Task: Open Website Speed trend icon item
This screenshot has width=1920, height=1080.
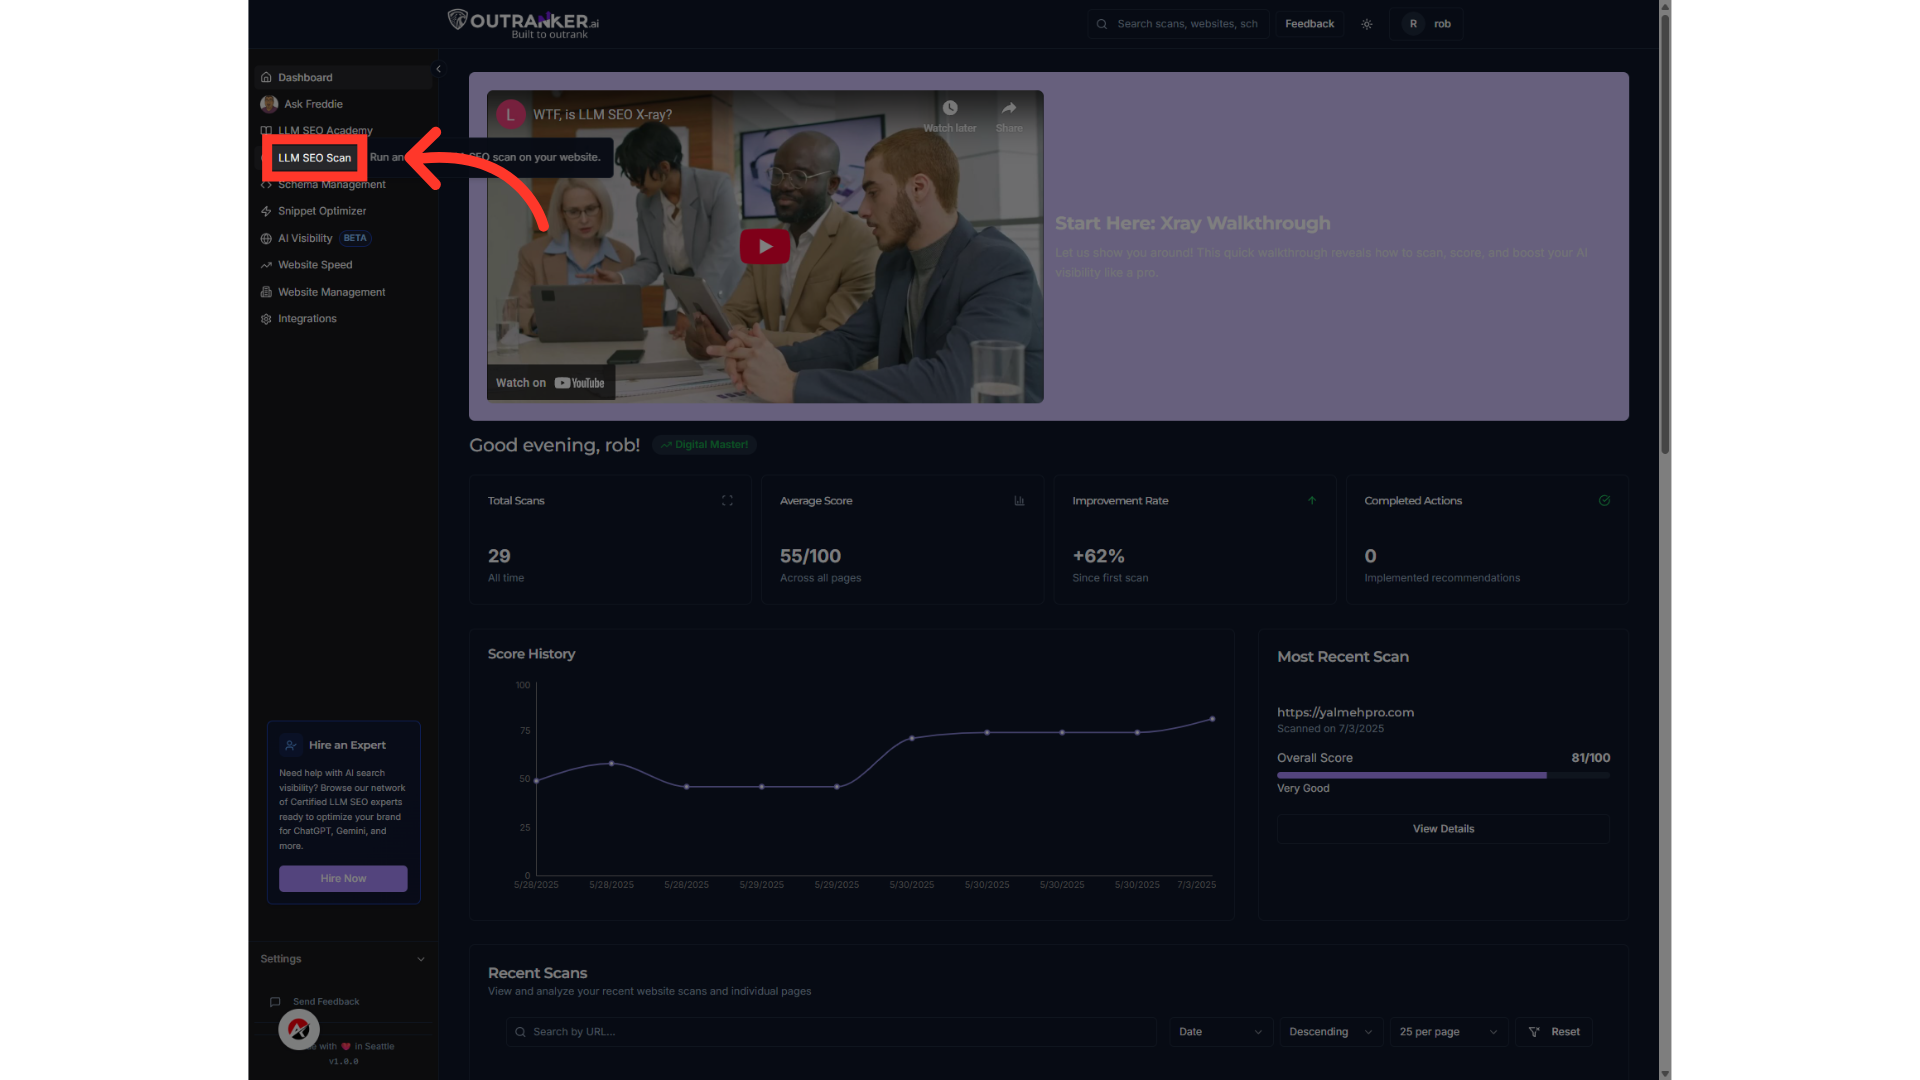Action: (x=266, y=265)
